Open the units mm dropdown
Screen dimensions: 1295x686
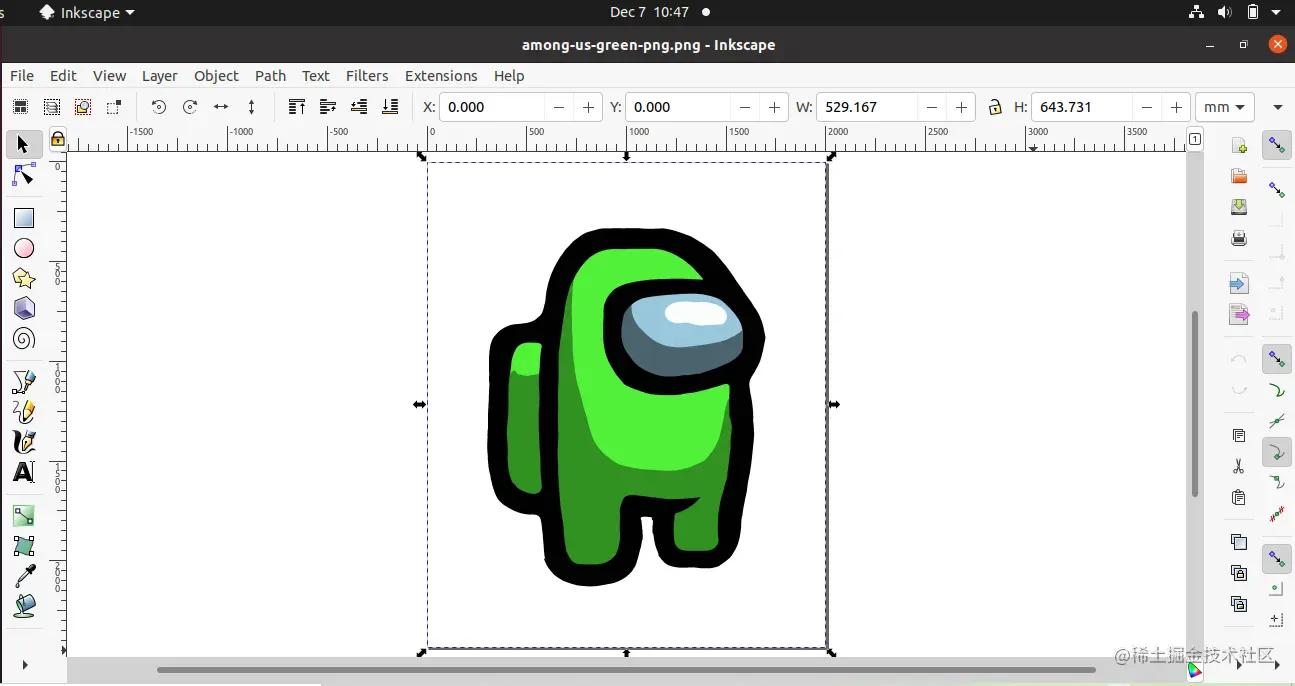coord(1225,107)
